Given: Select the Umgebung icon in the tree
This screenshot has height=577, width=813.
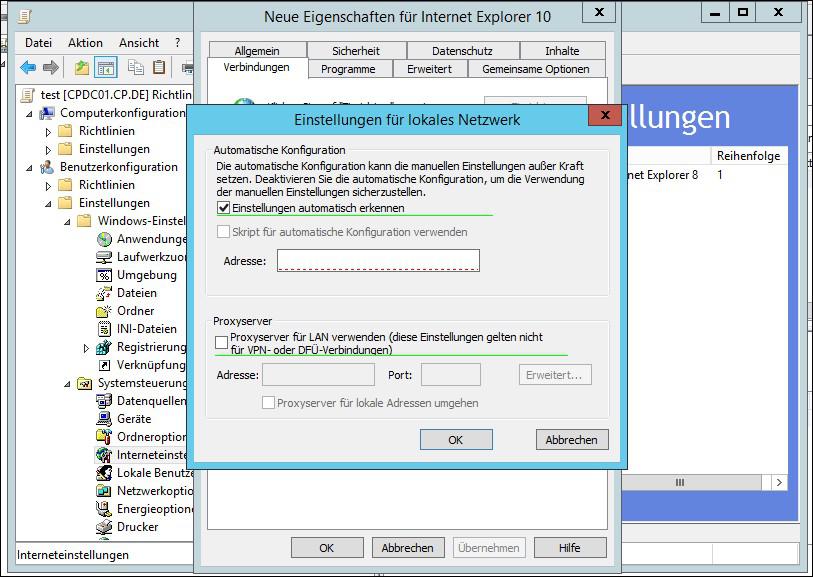Looking at the screenshot, I should click(x=104, y=275).
